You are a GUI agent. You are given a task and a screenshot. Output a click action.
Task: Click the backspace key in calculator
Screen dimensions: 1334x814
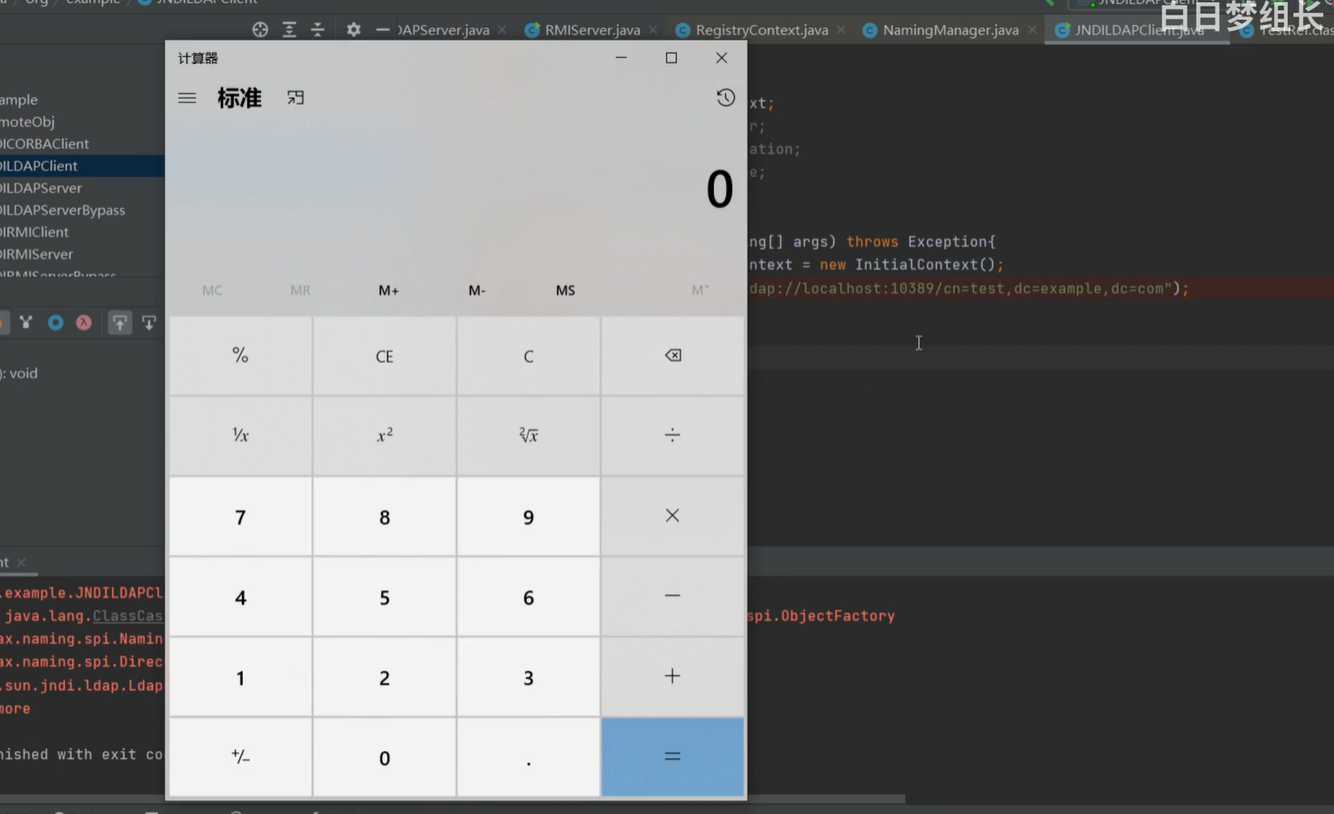(673, 356)
